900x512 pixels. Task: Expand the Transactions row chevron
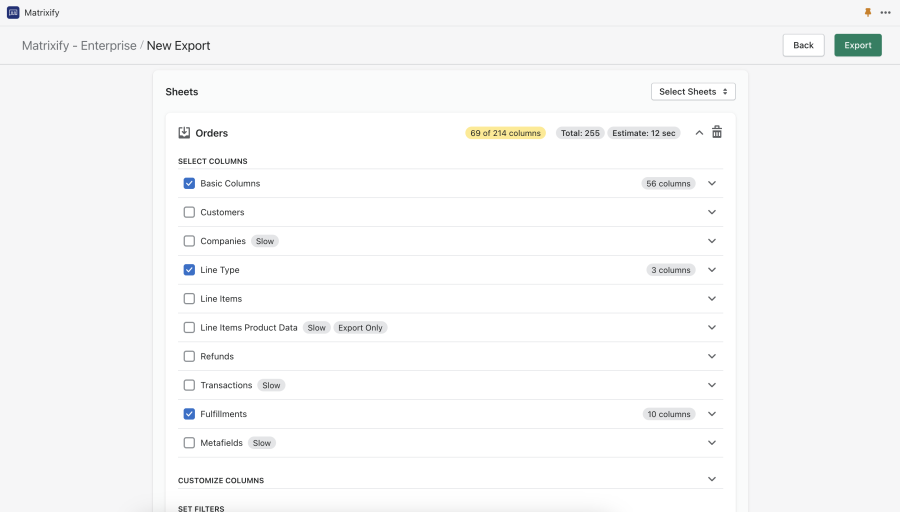coord(712,385)
